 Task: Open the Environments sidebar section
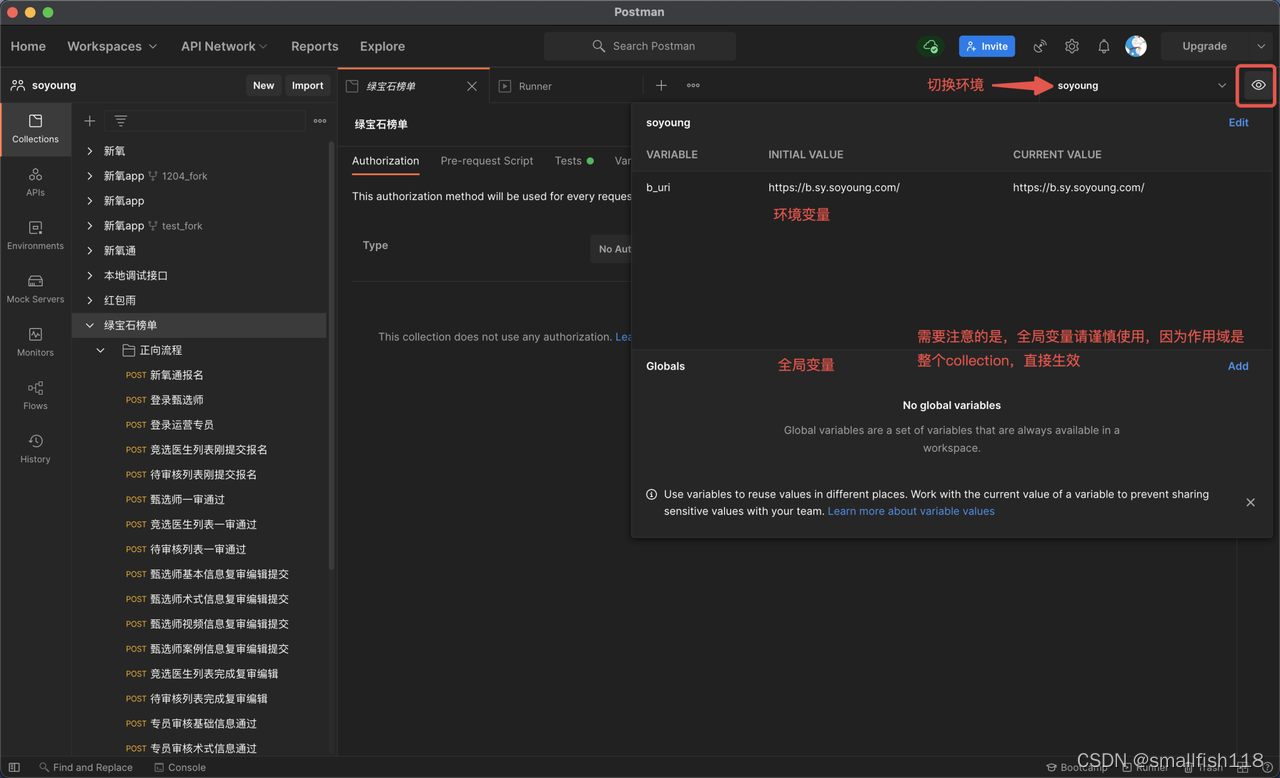[x=35, y=236]
